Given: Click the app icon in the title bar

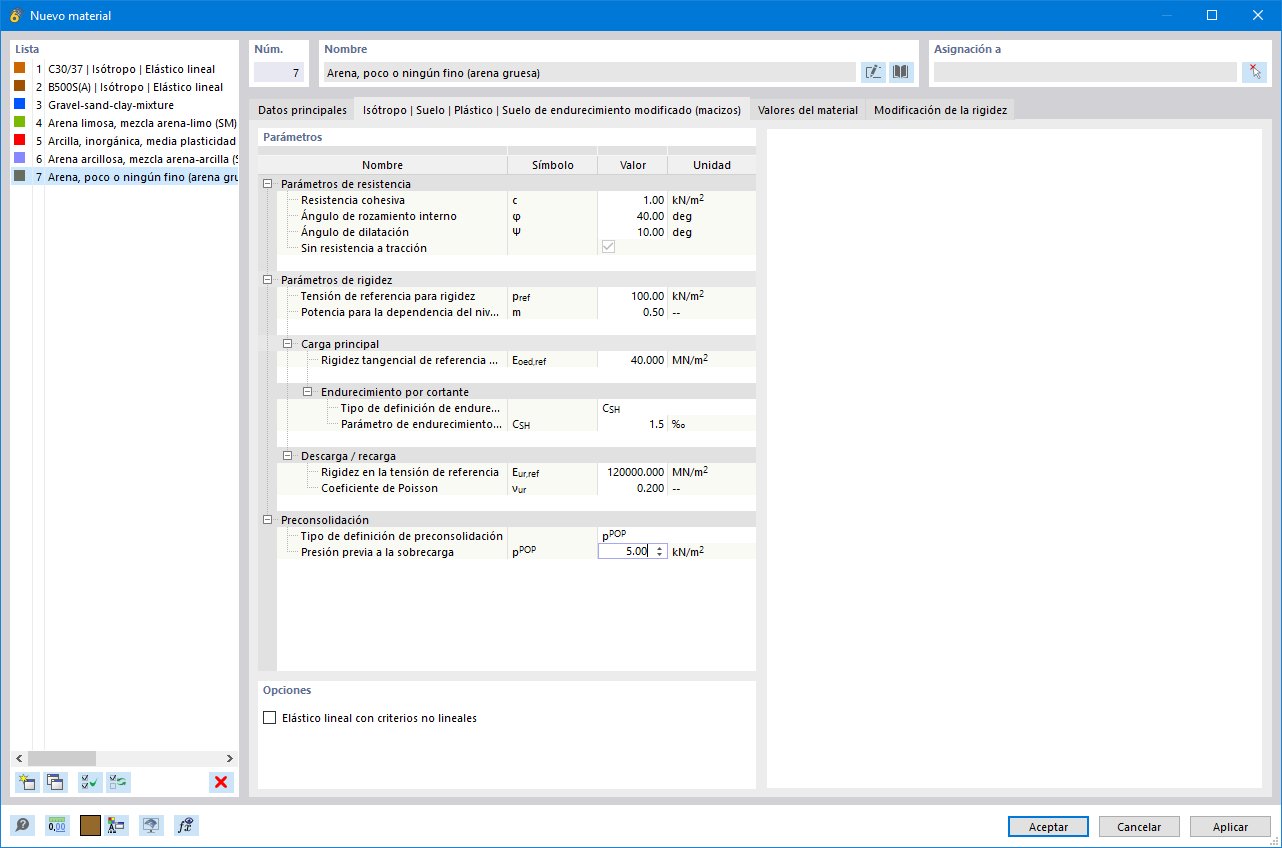Looking at the screenshot, I should [x=15, y=16].
